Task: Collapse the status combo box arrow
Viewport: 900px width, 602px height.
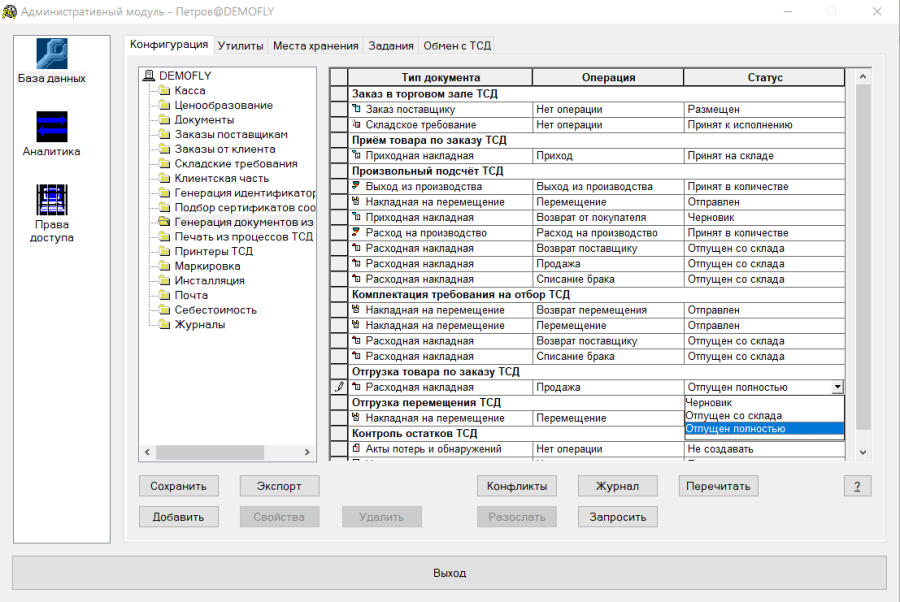Action: [836, 387]
